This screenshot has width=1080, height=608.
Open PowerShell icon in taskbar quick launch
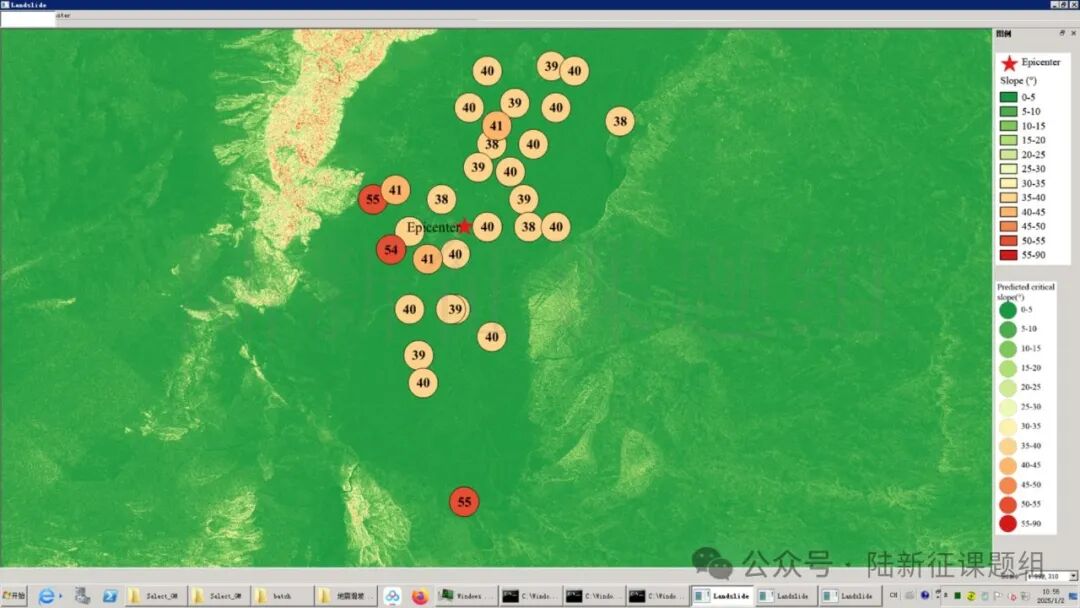pos(110,596)
